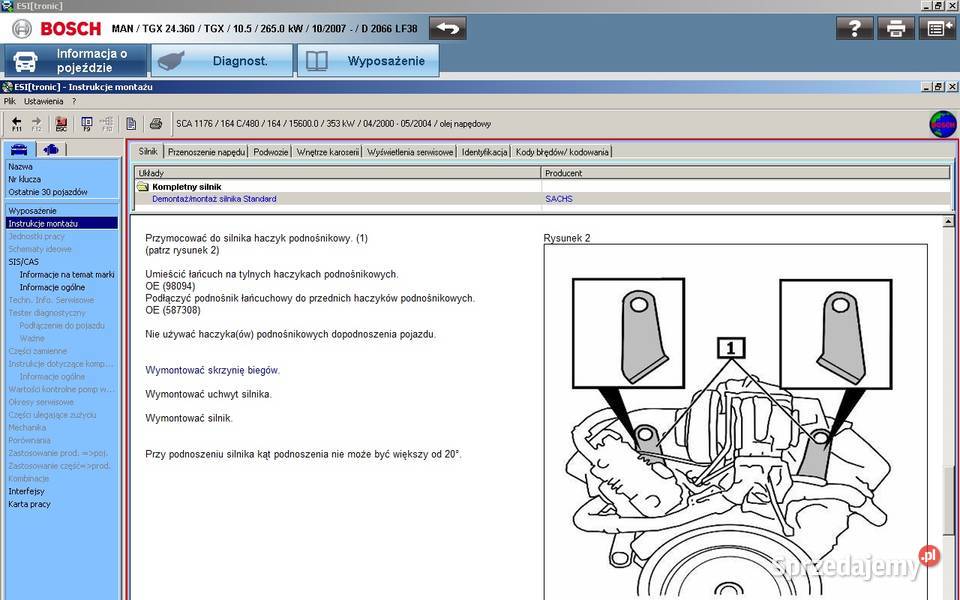The width and height of the screenshot is (960, 600).
Task: Switch to the Silnik tab
Action: 148,151
